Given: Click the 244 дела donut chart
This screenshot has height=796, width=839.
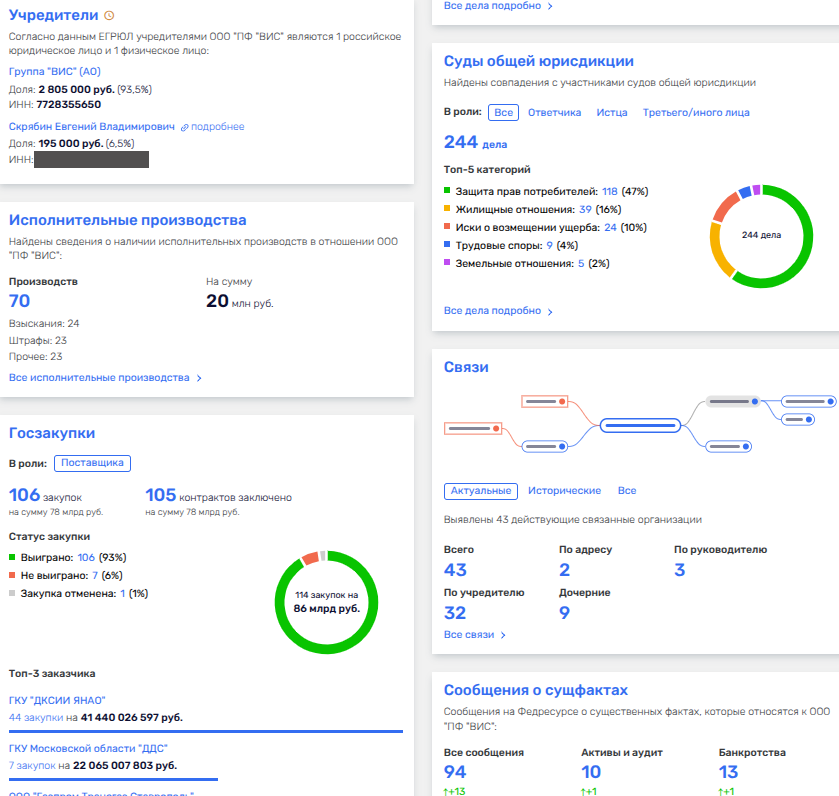Looking at the screenshot, I should [x=761, y=236].
